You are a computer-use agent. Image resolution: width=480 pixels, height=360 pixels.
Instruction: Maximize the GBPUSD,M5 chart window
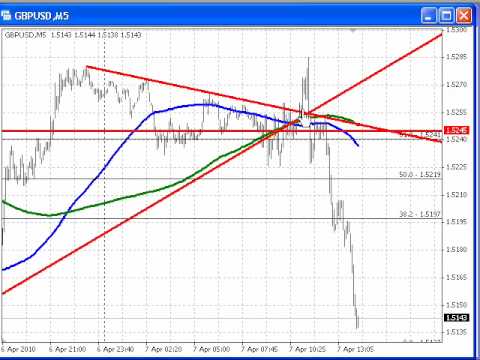(446, 16)
